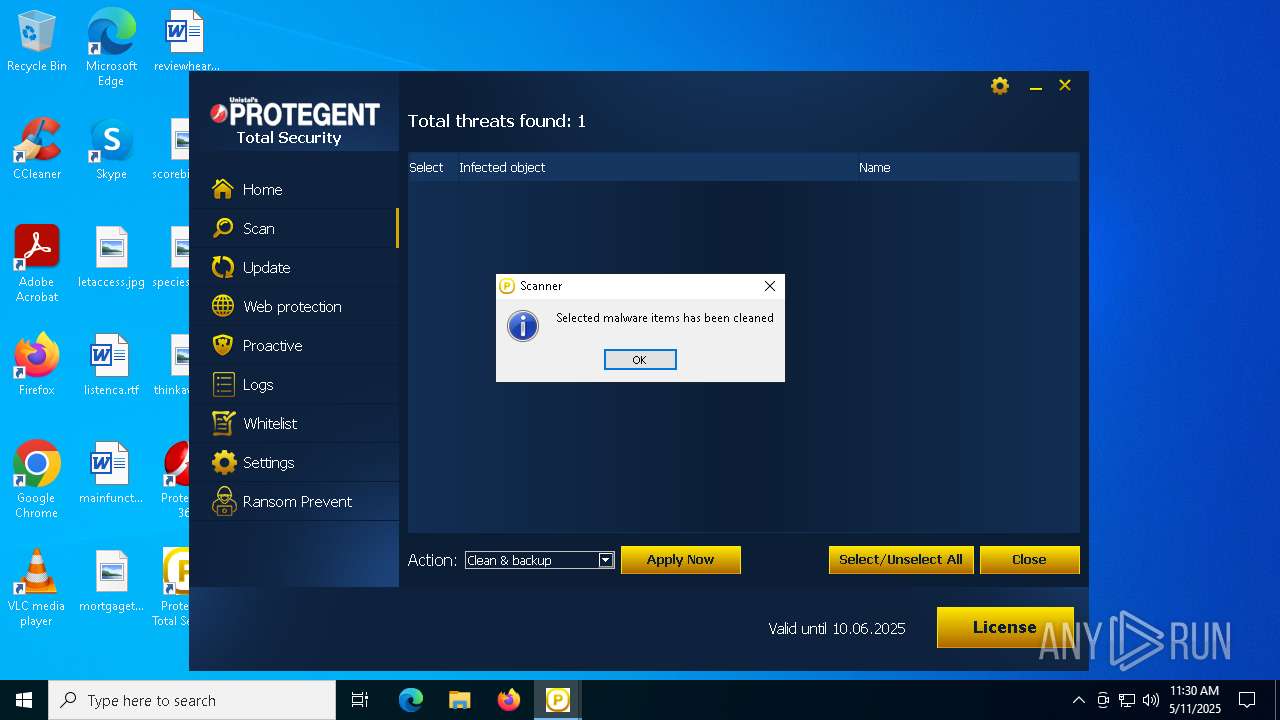
Task: Click the blue information icon in Scanner dialog
Action: (x=523, y=326)
